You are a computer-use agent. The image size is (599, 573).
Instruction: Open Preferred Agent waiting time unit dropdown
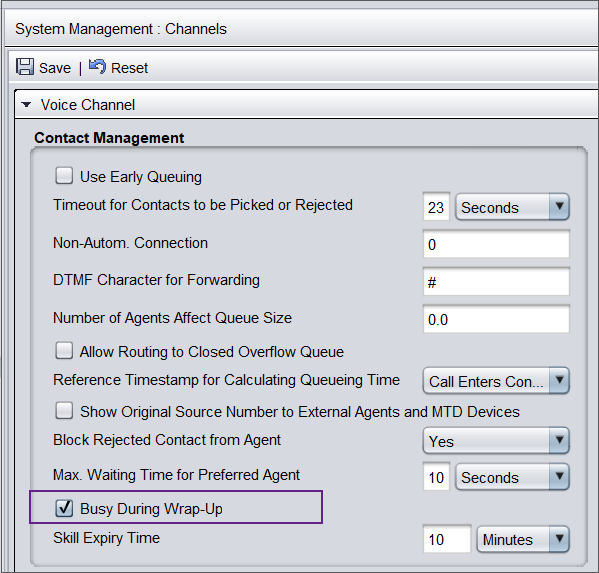pyautogui.click(x=512, y=477)
